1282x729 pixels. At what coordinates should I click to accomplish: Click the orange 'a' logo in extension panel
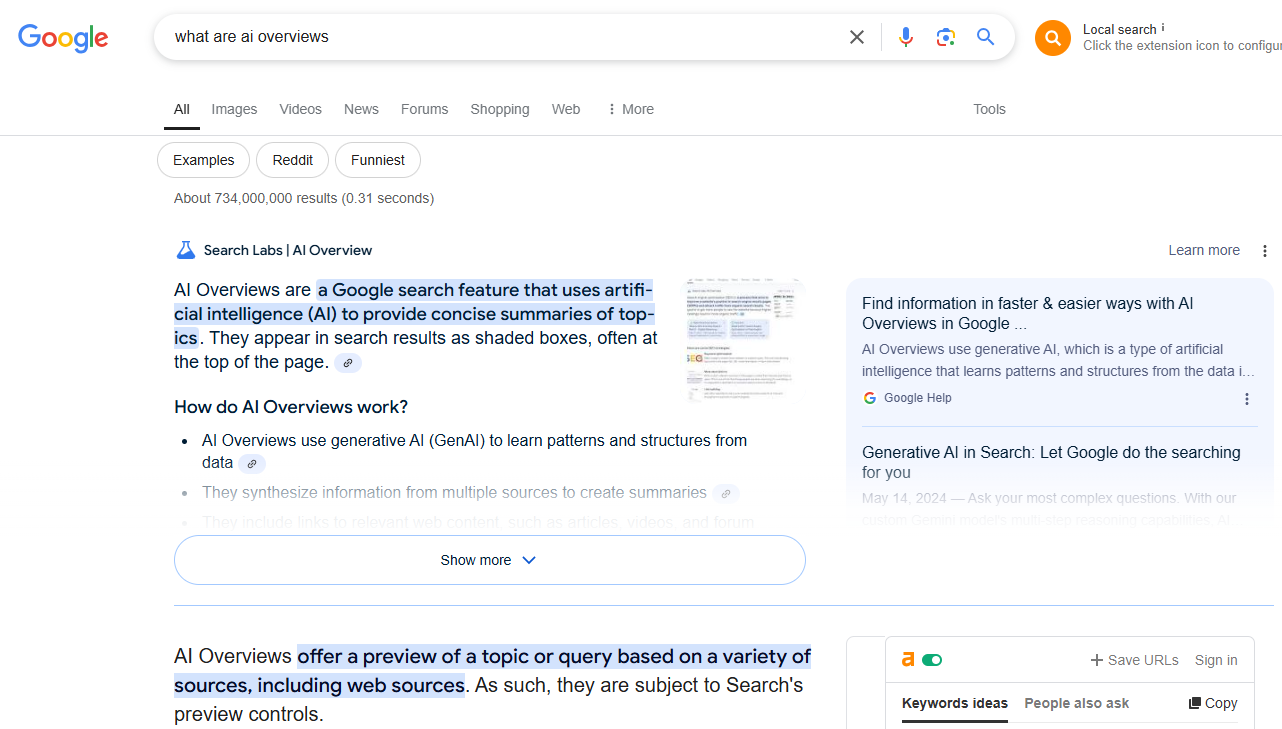point(908,659)
